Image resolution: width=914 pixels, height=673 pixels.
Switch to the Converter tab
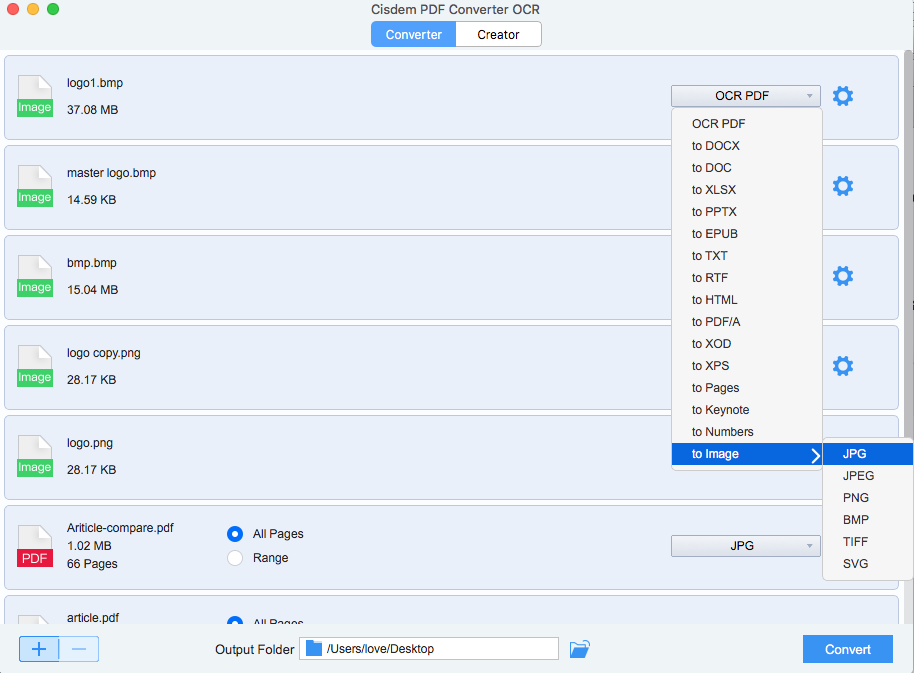tap(413, 34)
